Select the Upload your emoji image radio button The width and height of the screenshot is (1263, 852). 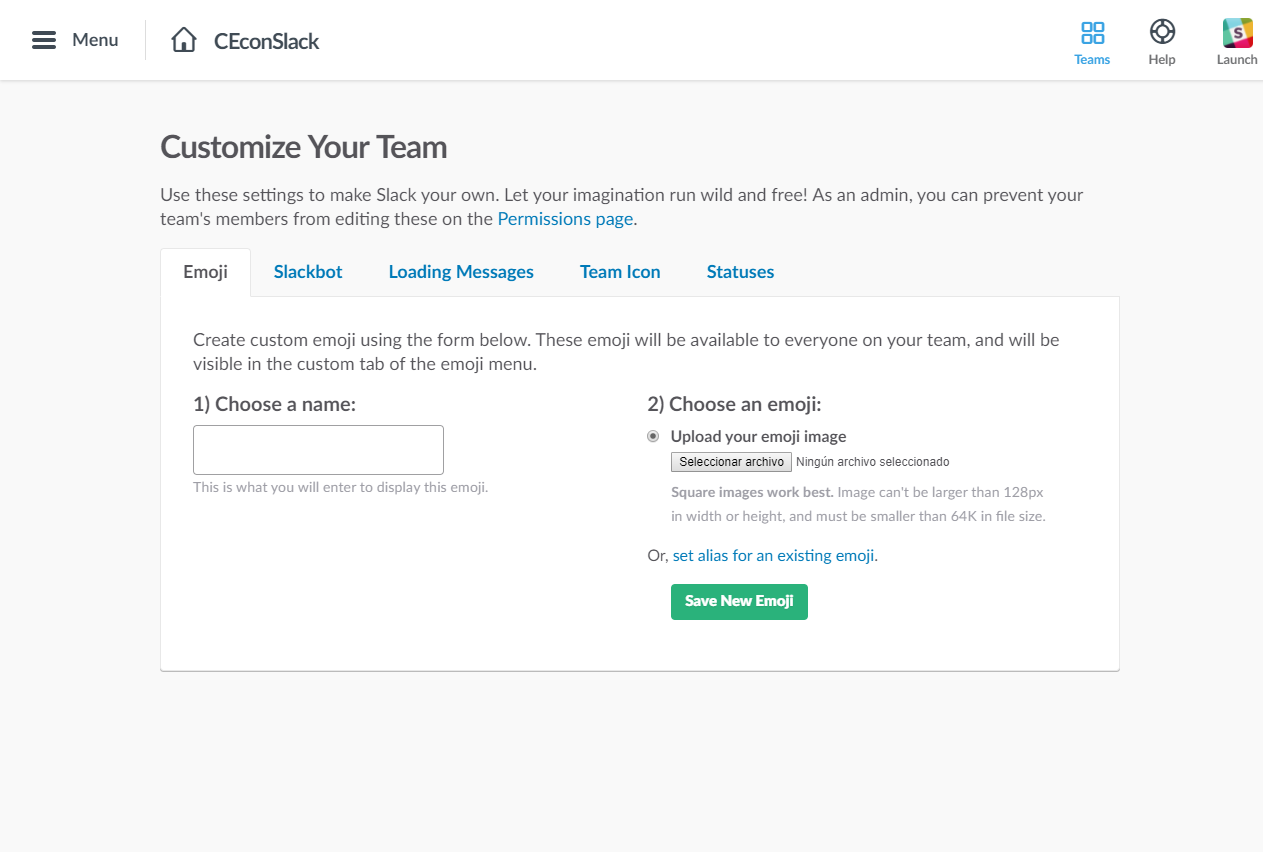pyautogui.click(x=653, y=436)
